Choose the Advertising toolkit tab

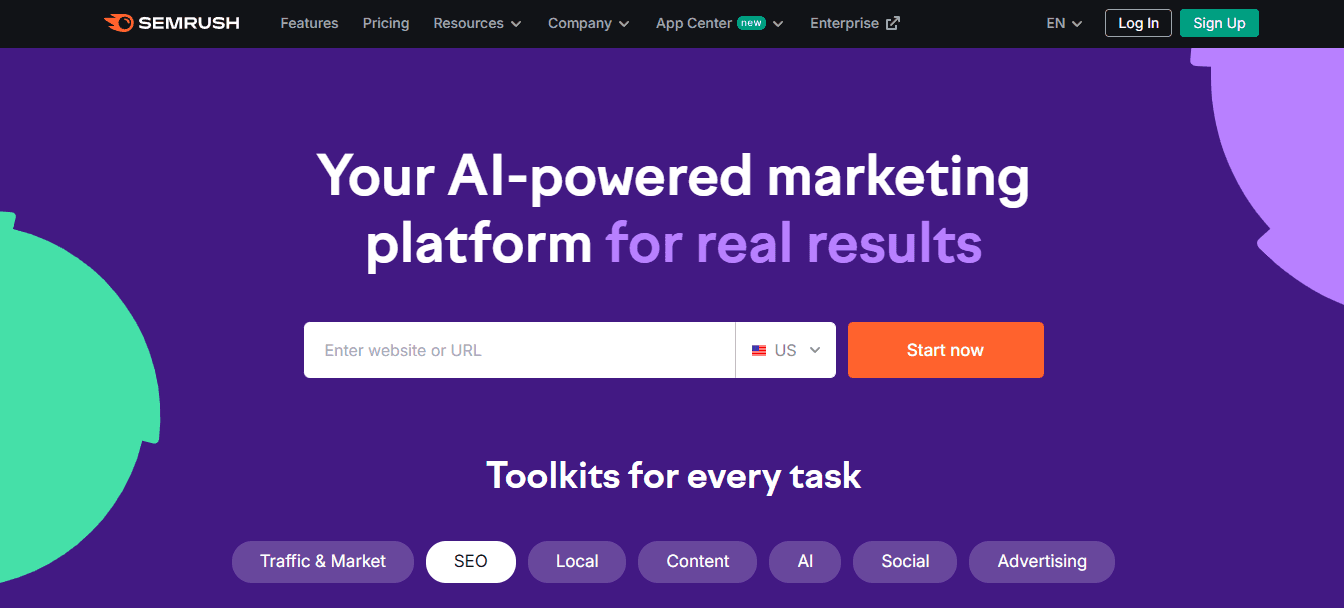1042,561
